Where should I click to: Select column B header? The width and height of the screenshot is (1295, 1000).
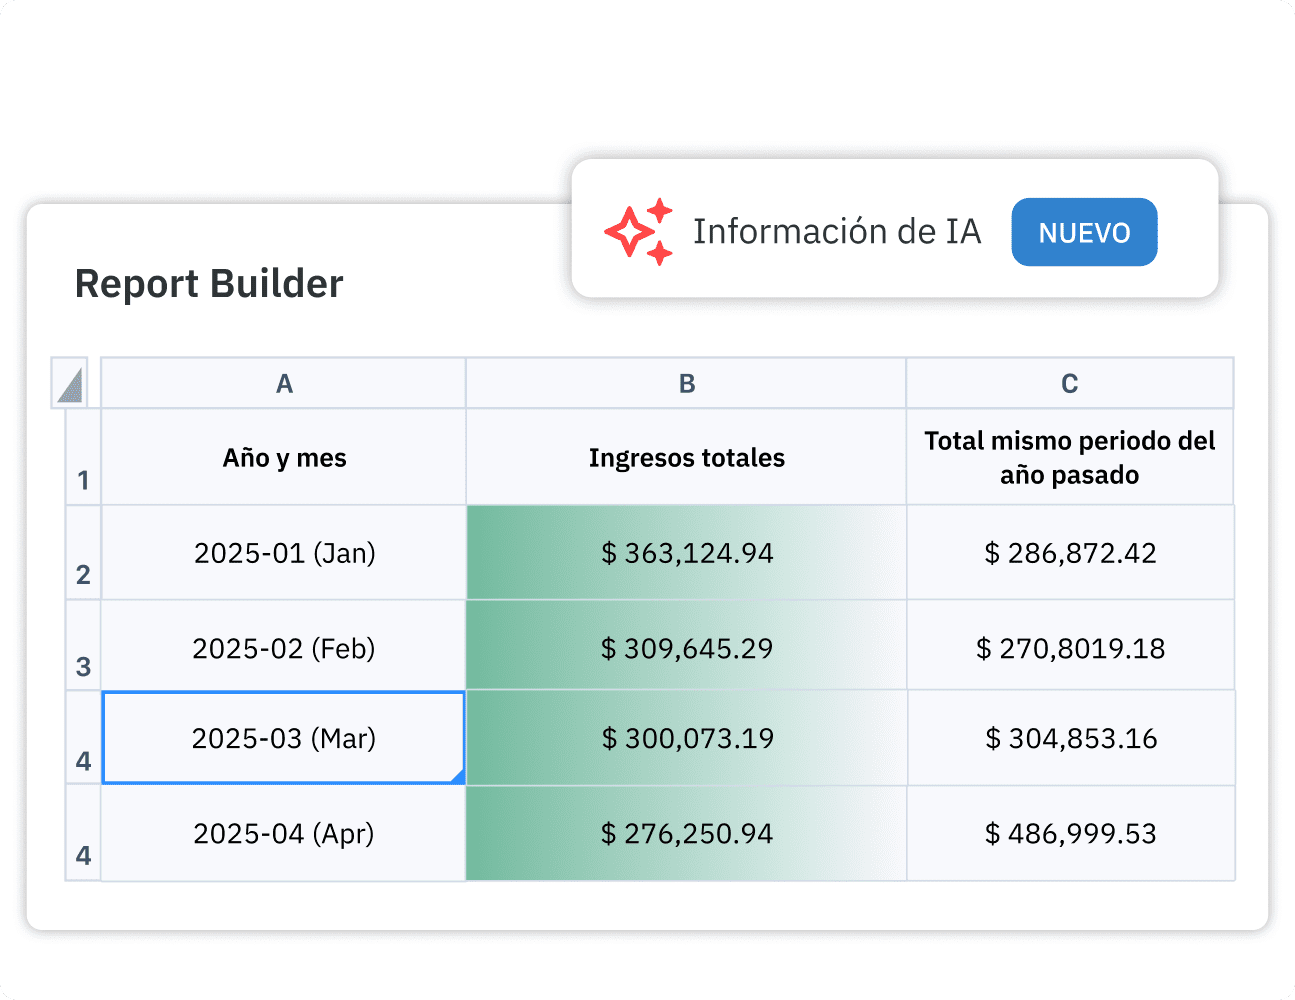(x=686, y=383)
